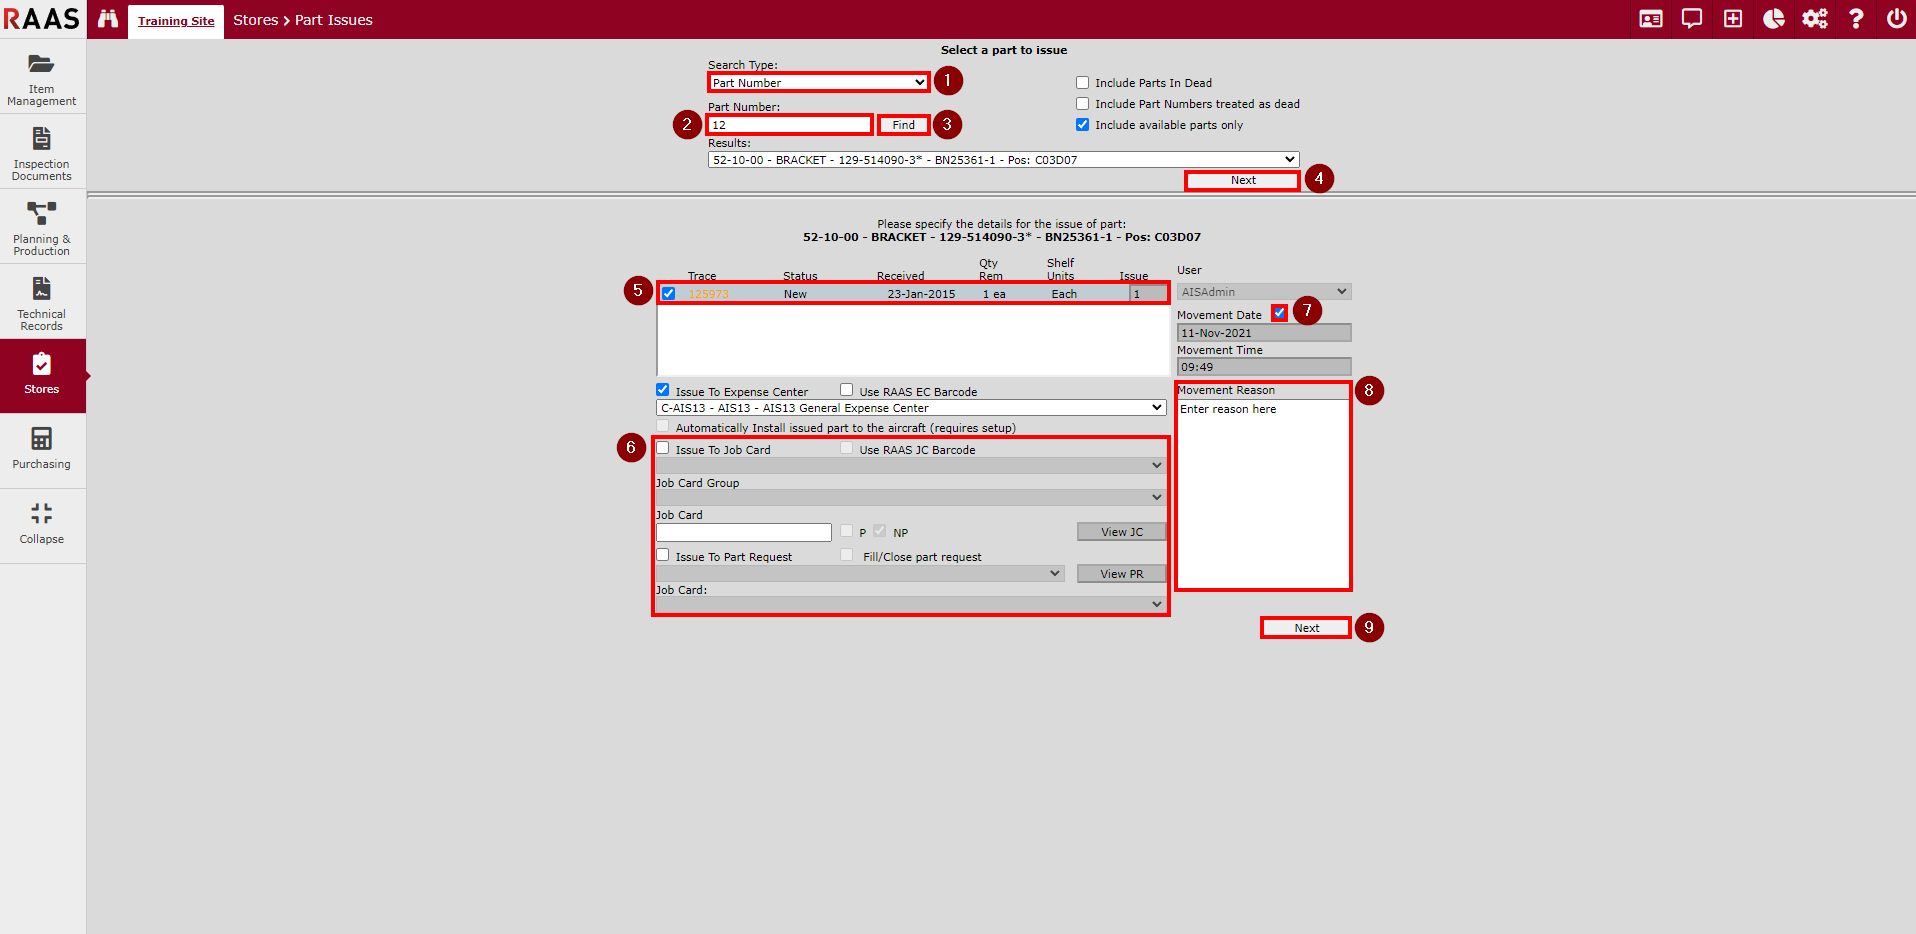Click the Movement Reason text area

pos(1263,493)
